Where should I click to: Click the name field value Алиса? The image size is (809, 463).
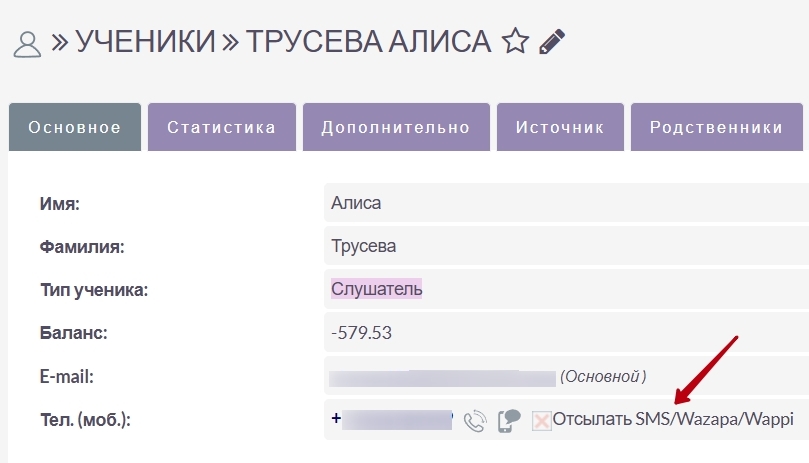tap(356, 204)
